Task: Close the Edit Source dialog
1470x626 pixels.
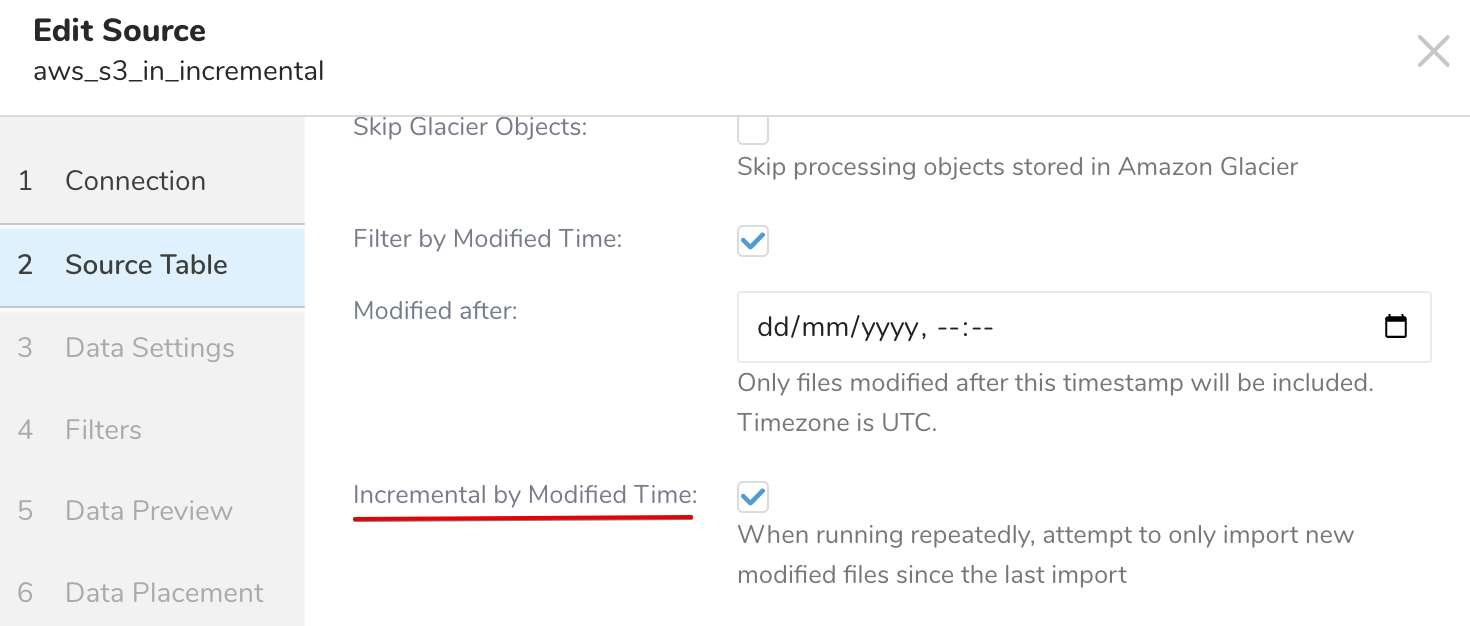Action: [1433, 51]
